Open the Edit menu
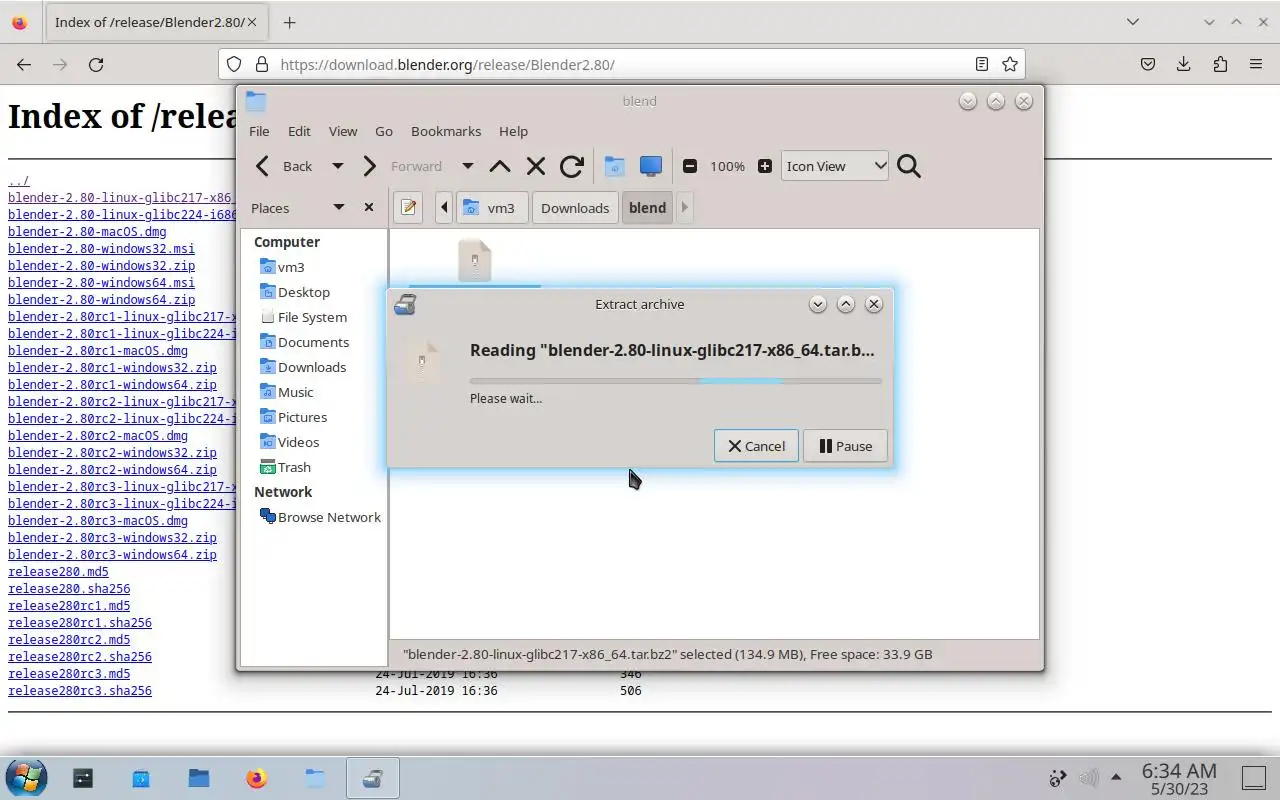The height and width of the screenshot is (800, 1280). click(299, 131)
